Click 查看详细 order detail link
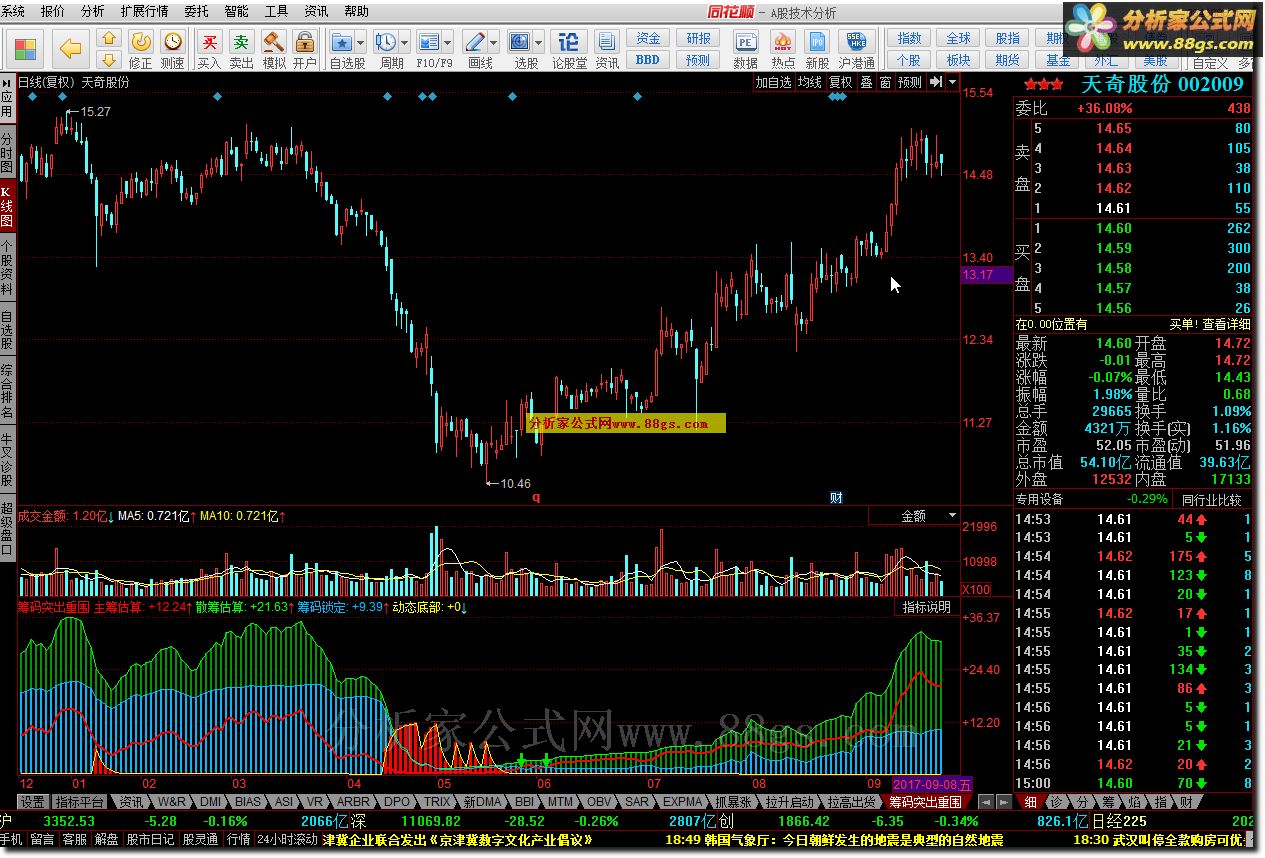 (x=1225, y=324)
